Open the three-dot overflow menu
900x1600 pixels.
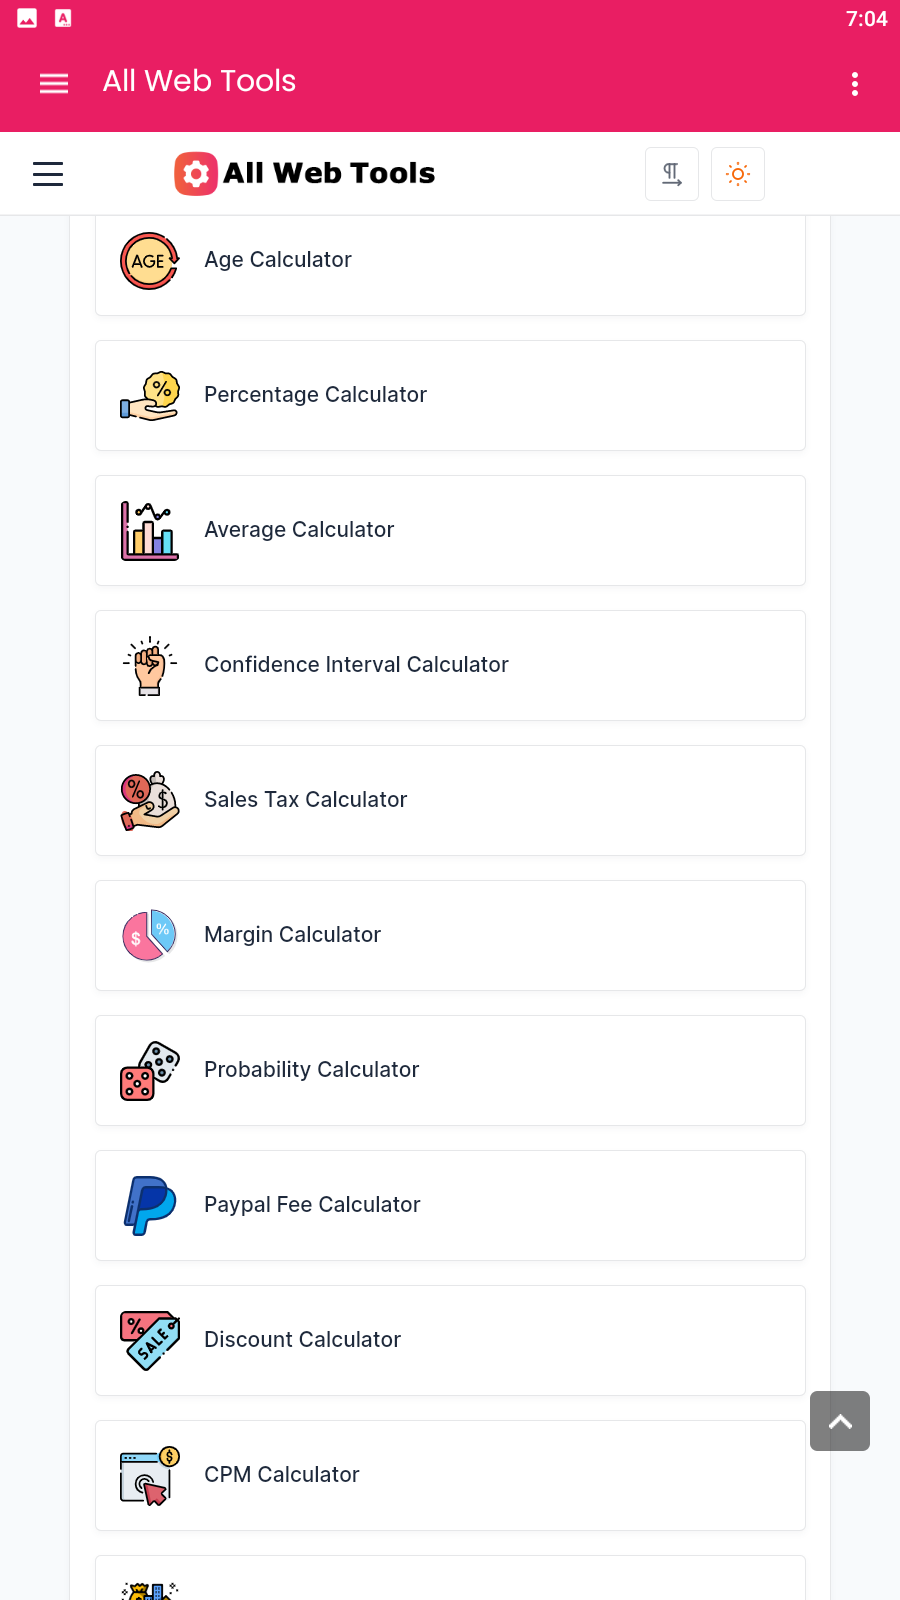click(x=855, y=83)
